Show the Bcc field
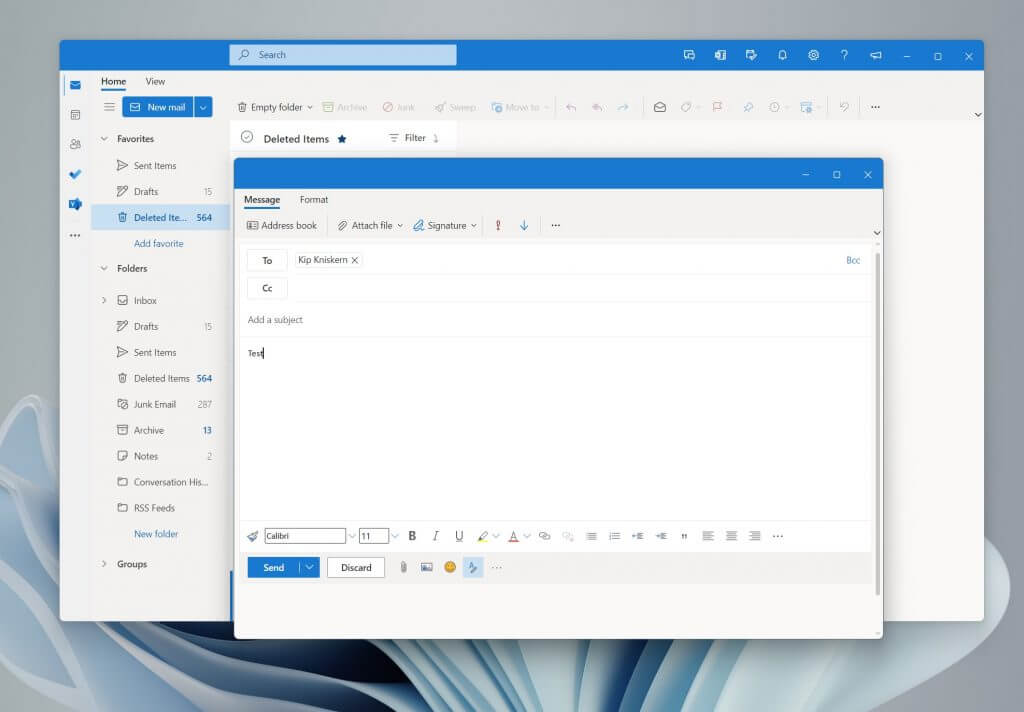 [x=853, y=260]
